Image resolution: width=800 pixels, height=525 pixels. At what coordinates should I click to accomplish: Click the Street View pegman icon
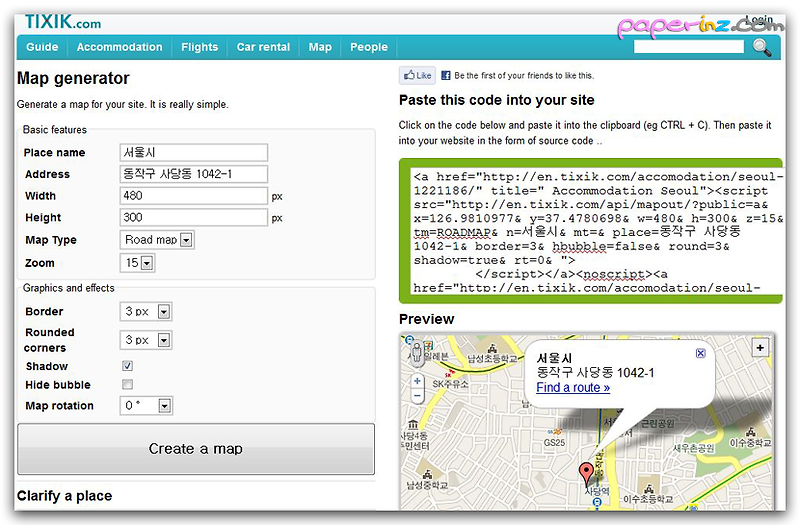[417, 353]
